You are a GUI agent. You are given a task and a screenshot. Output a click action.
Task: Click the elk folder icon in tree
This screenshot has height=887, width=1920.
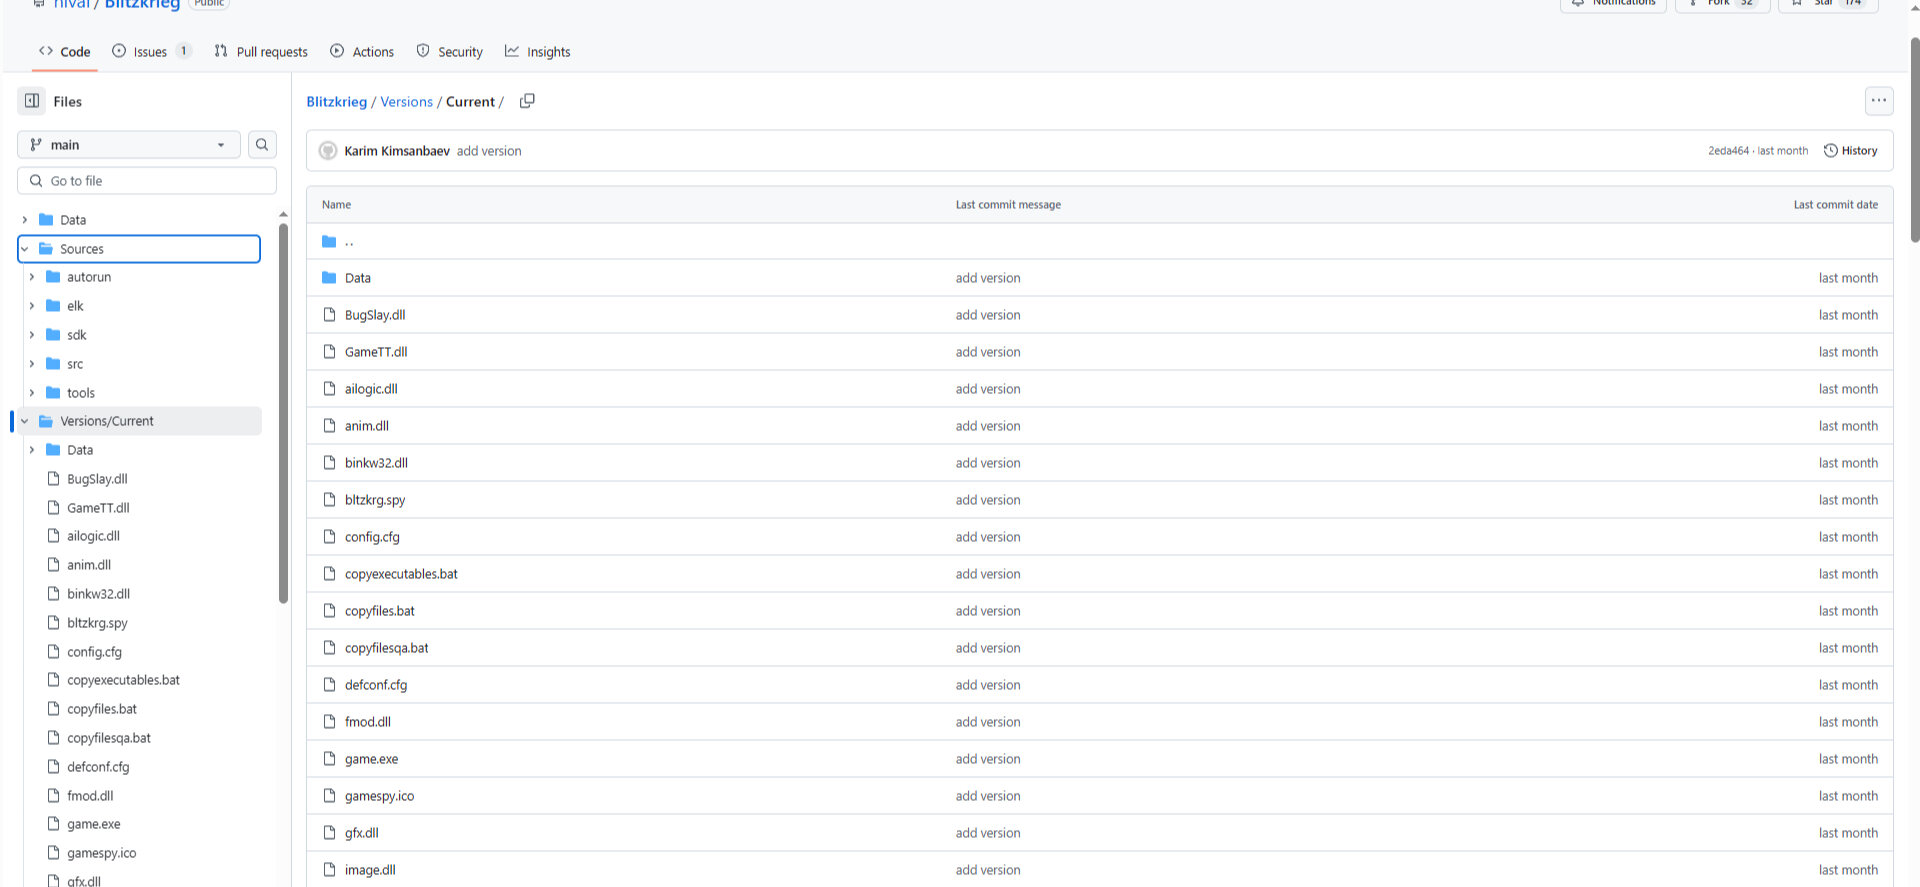(x=54, y=306)
